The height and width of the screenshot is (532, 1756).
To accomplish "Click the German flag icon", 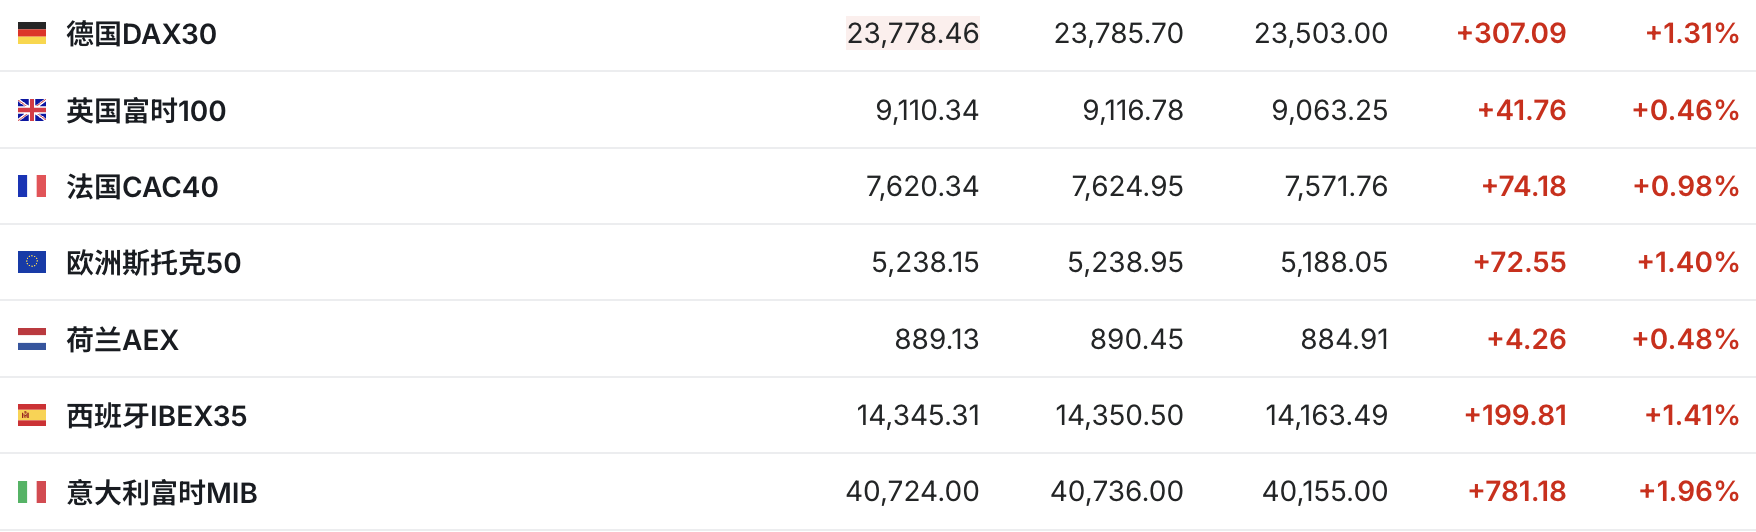I will click(32, 33).
